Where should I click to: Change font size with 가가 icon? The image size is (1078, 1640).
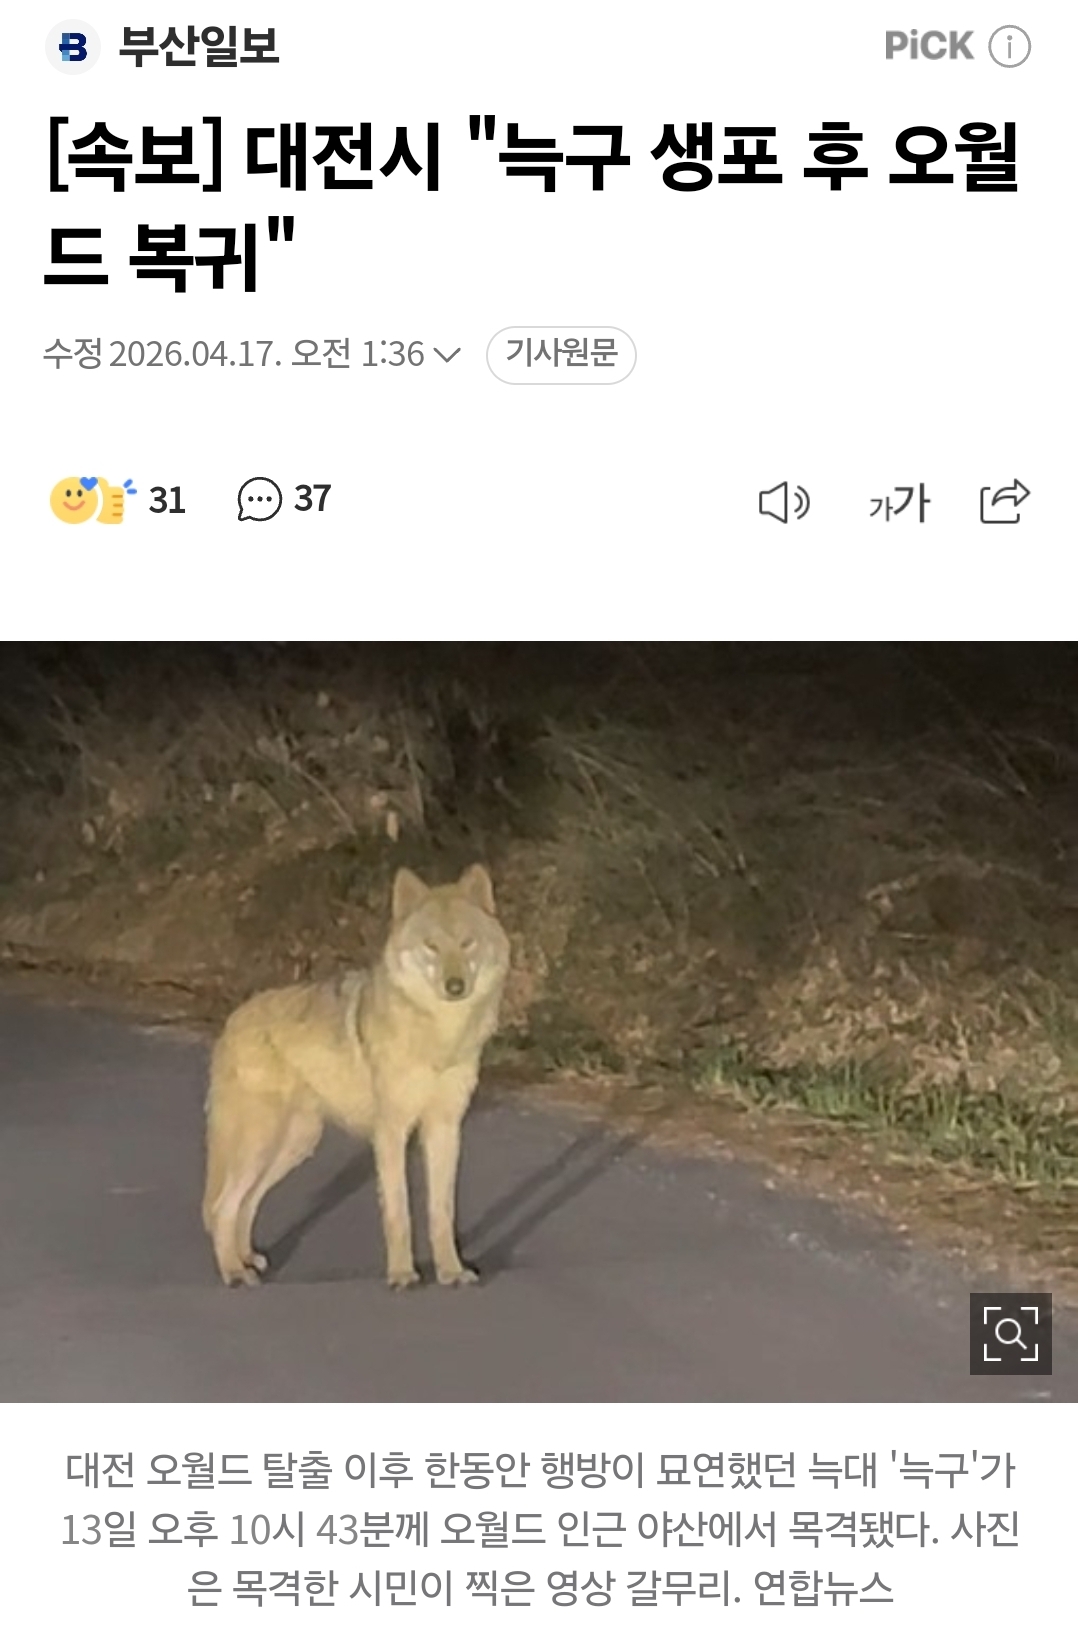point(899,502)
